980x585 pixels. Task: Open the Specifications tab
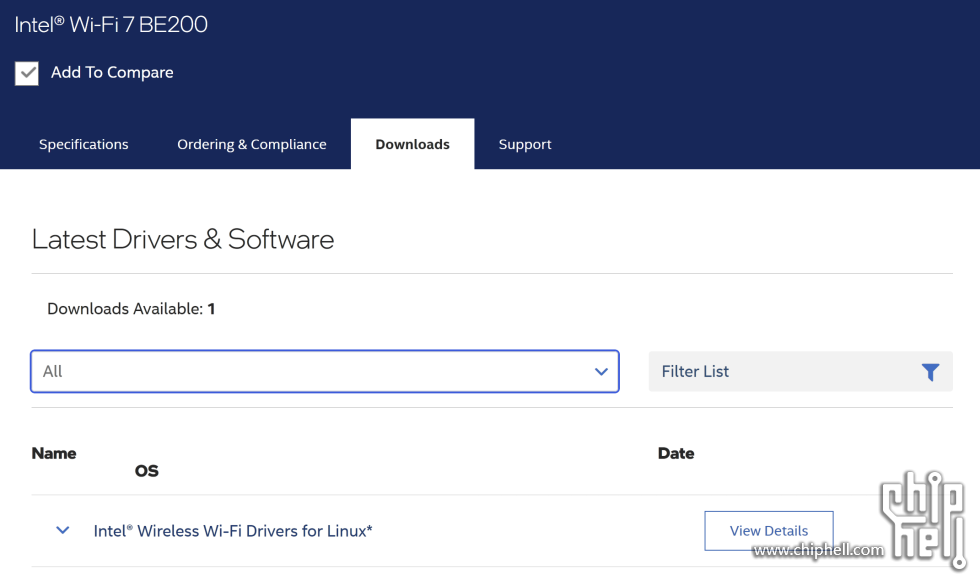tap(84, 144)
